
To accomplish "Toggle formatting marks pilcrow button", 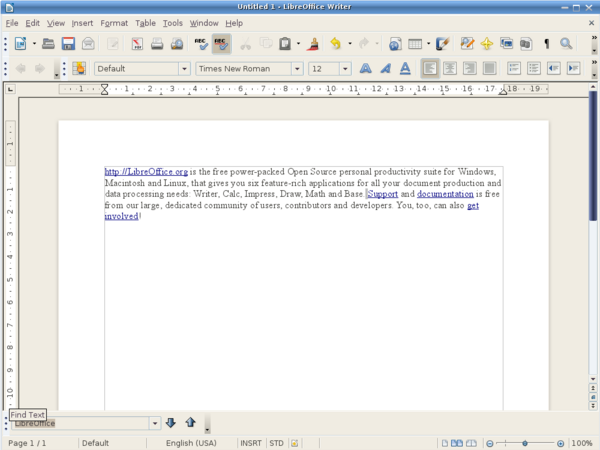I will pos(546,44).
